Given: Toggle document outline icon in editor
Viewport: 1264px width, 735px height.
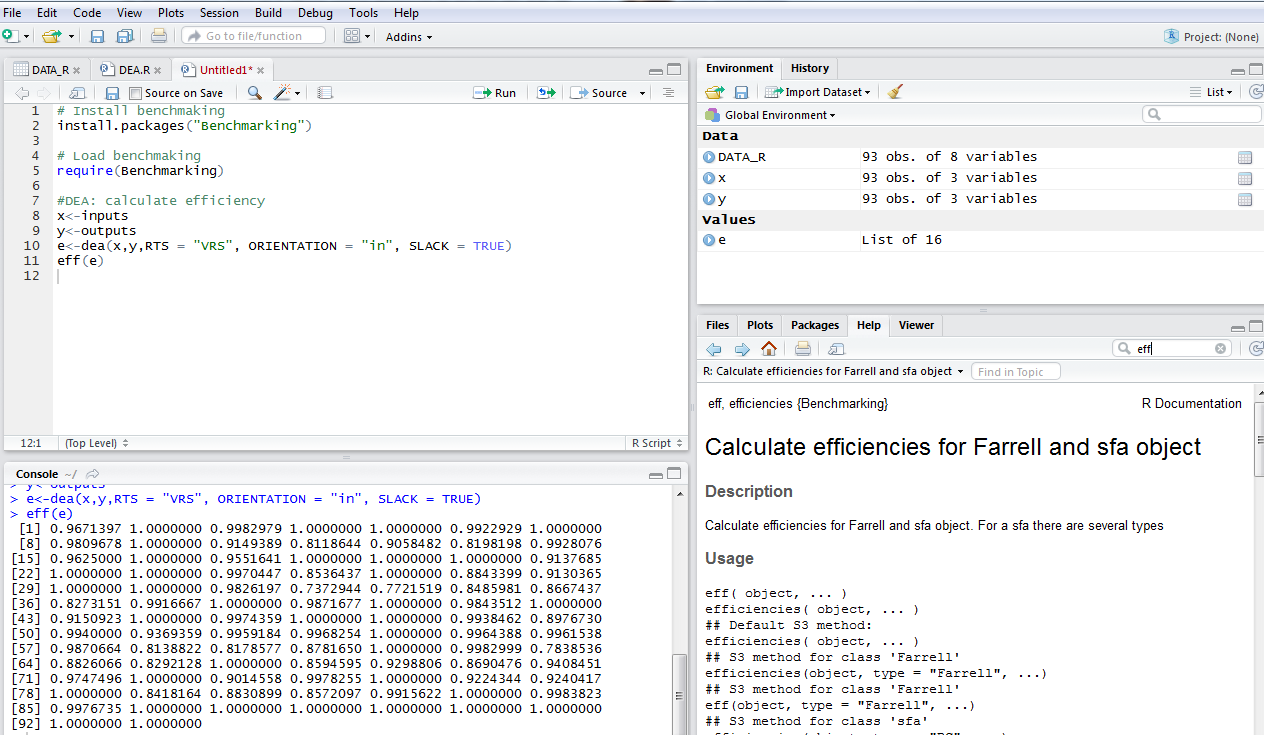Looking at the screenshot, I should pos(669,93).
